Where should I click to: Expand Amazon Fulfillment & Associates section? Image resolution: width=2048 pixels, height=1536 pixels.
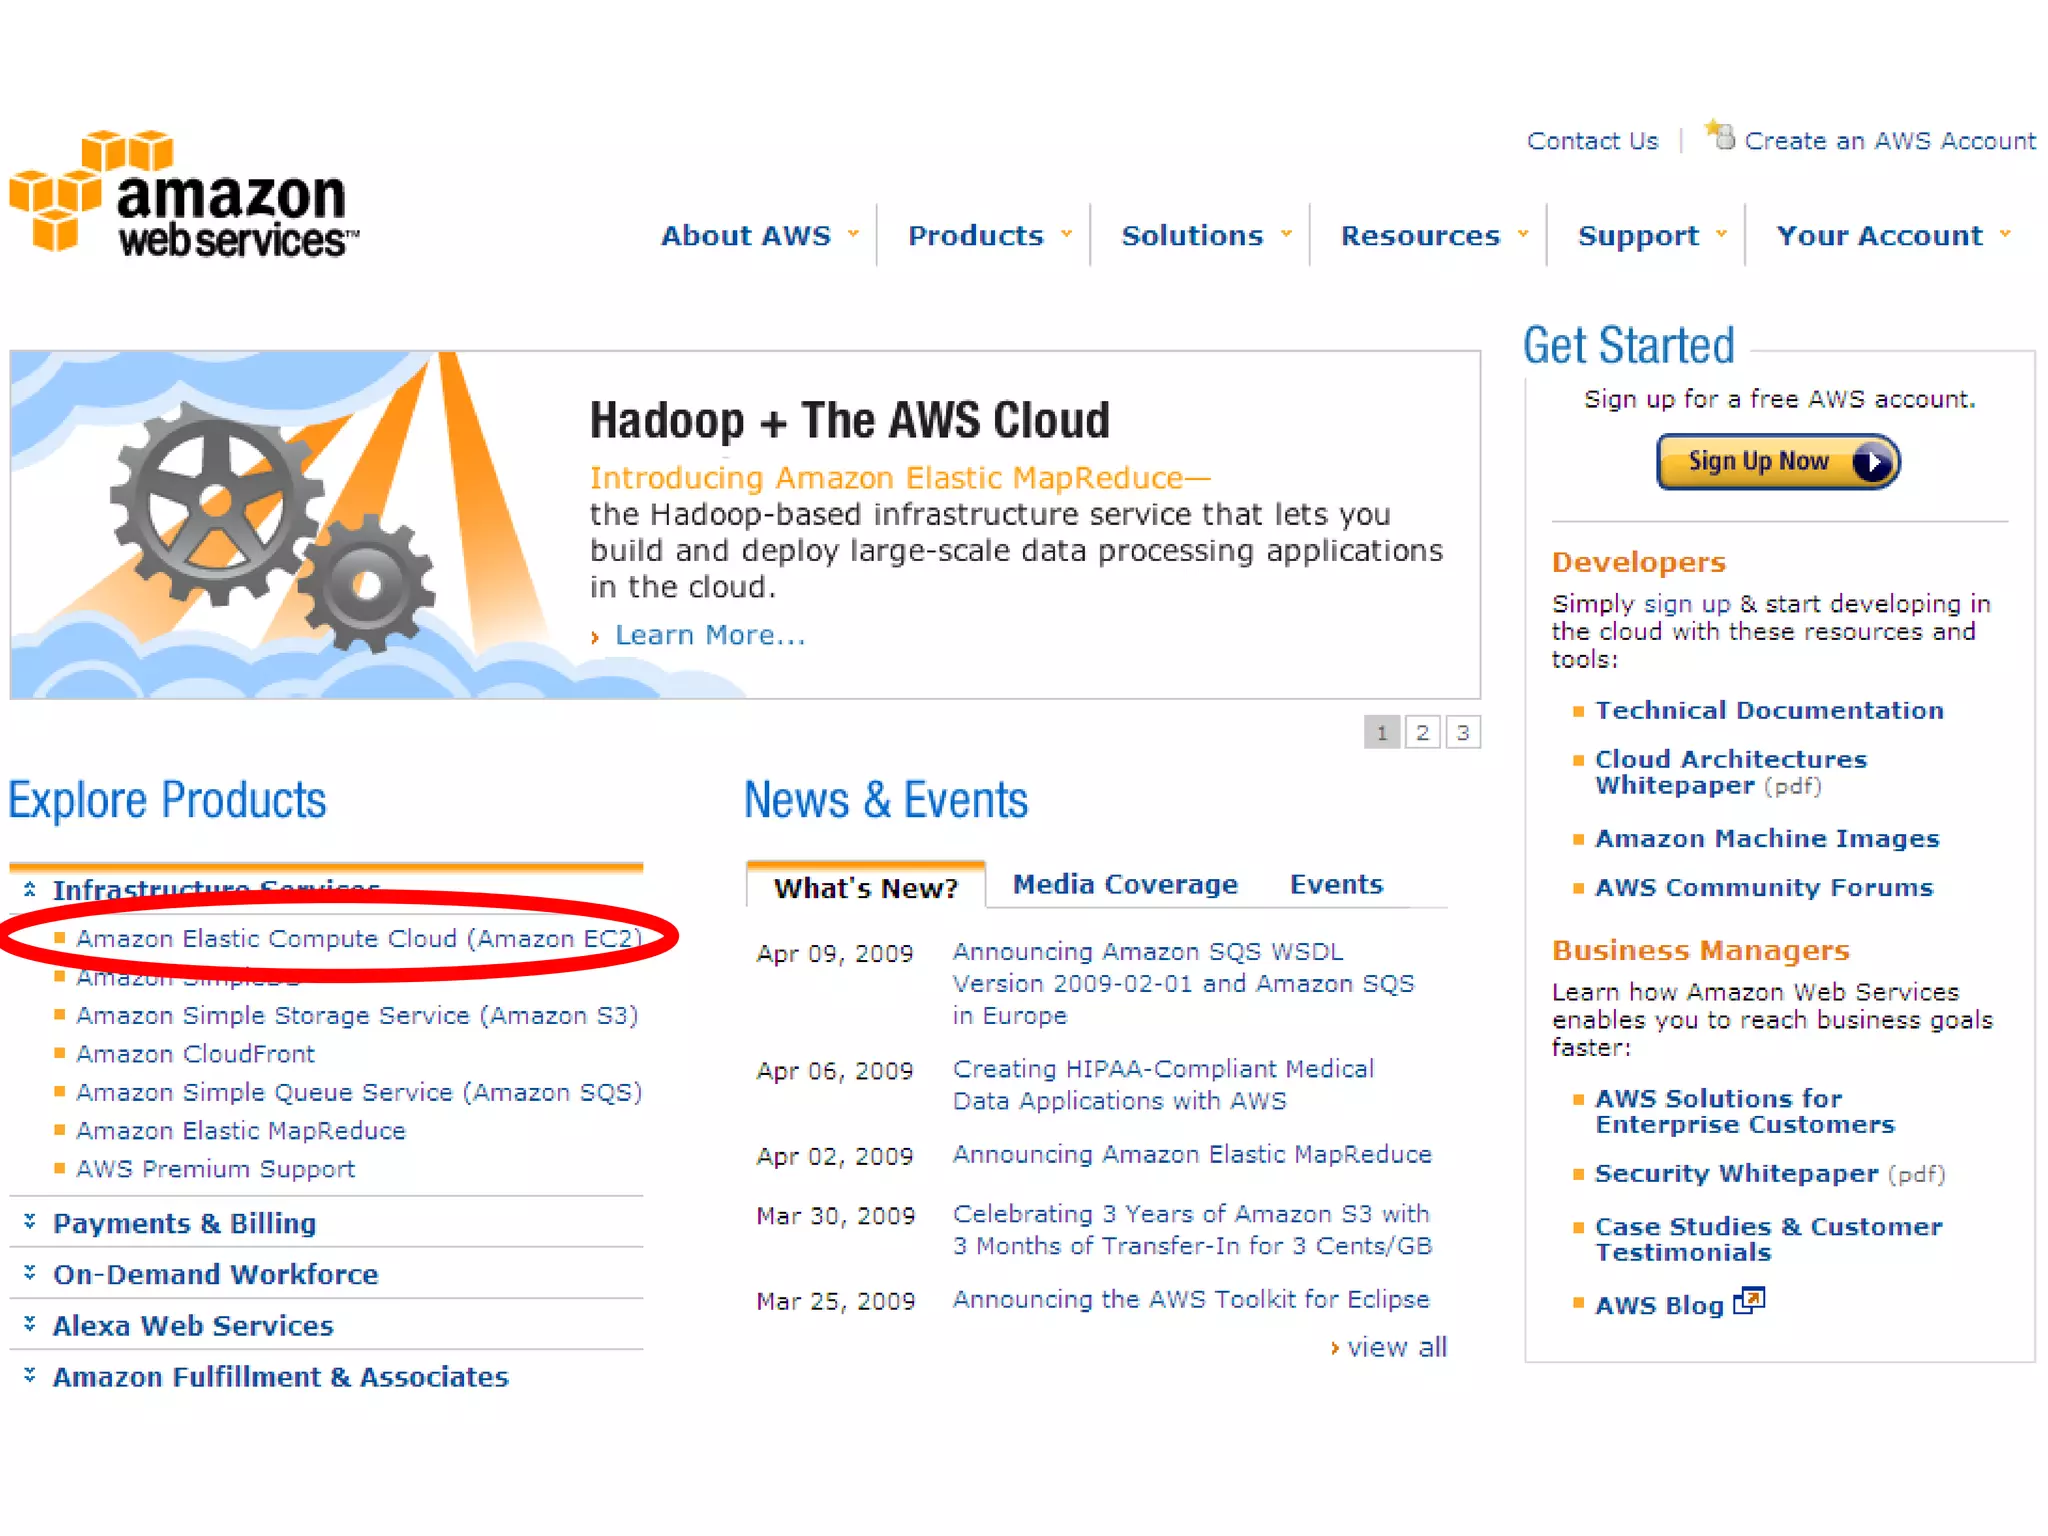click(x=30, y=1375)
